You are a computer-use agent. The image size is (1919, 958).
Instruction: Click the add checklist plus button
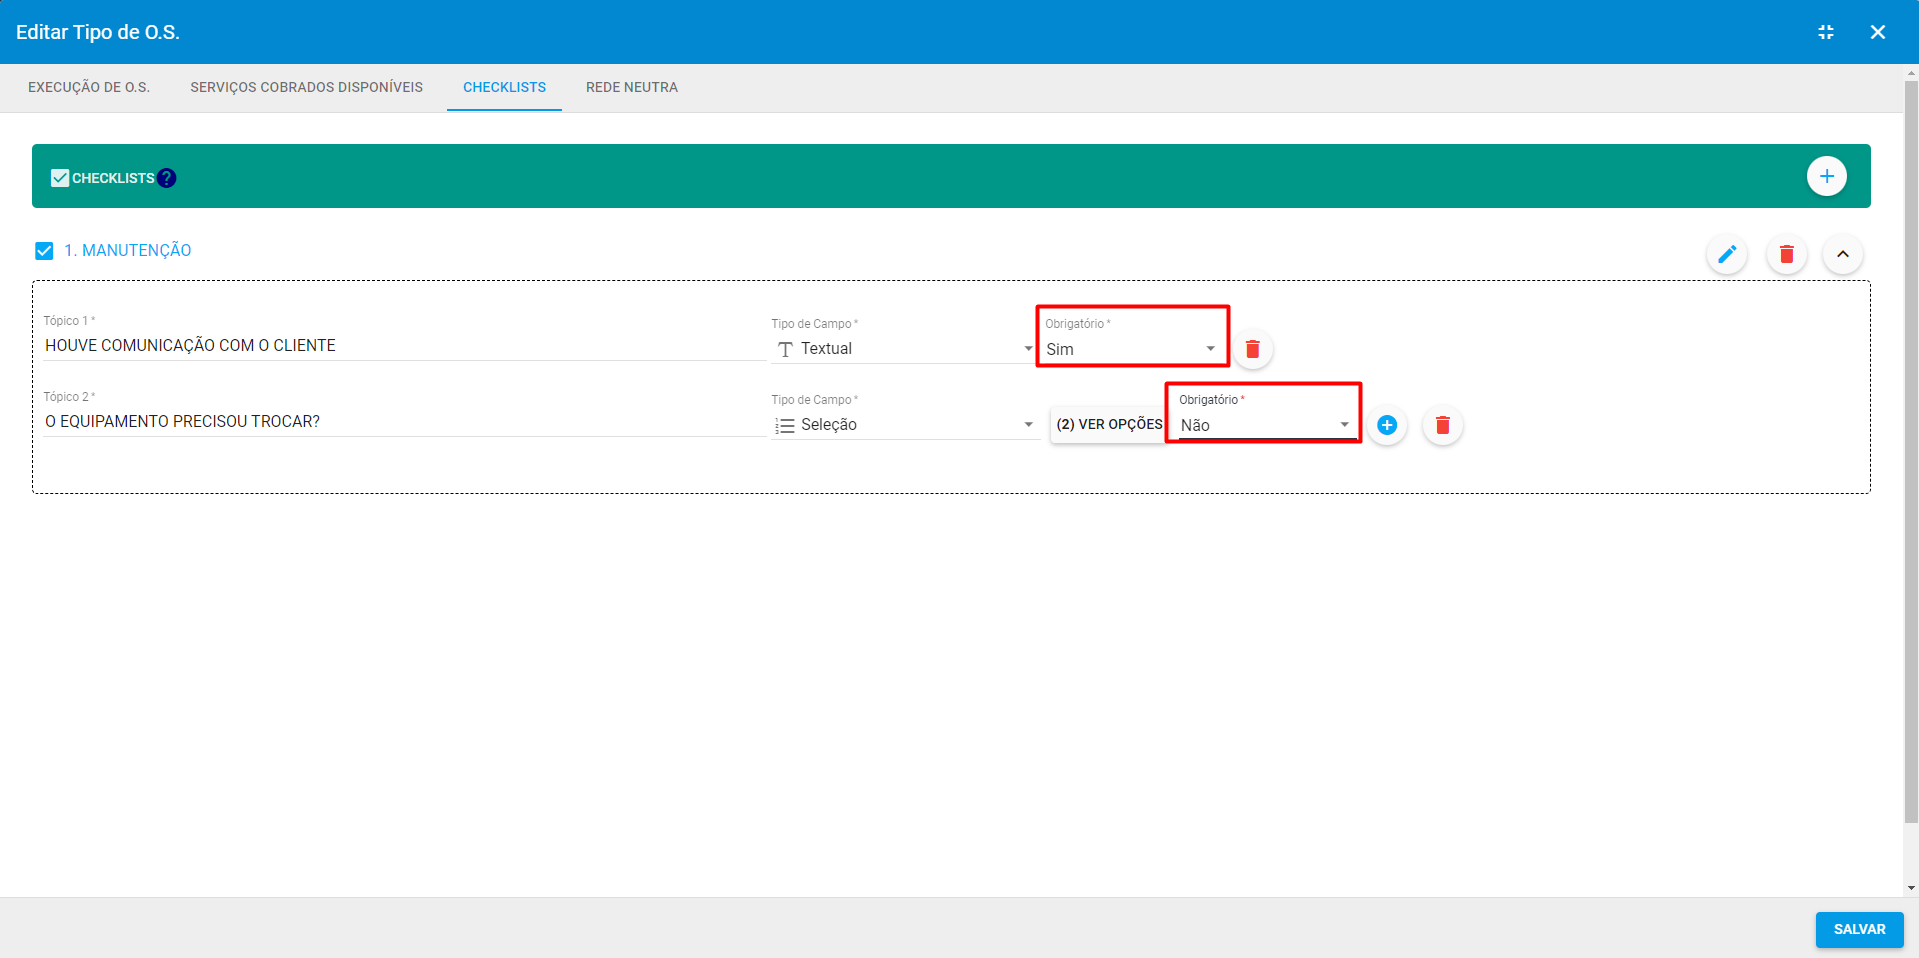[1826, 177]
